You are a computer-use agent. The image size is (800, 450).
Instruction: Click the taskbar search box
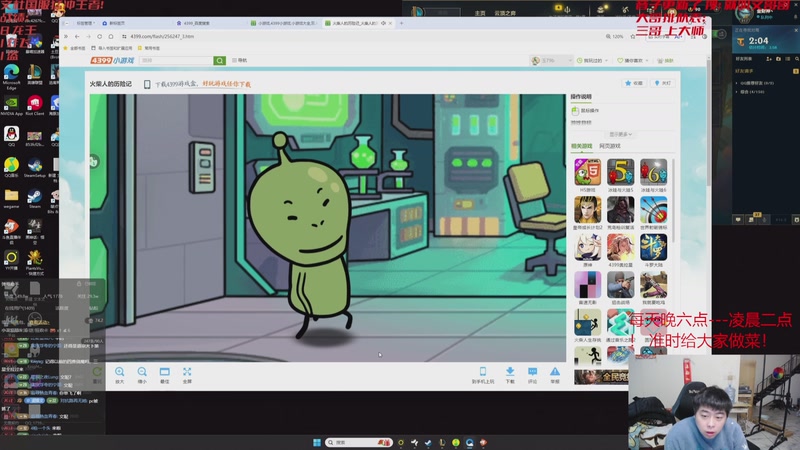point(359,442)
